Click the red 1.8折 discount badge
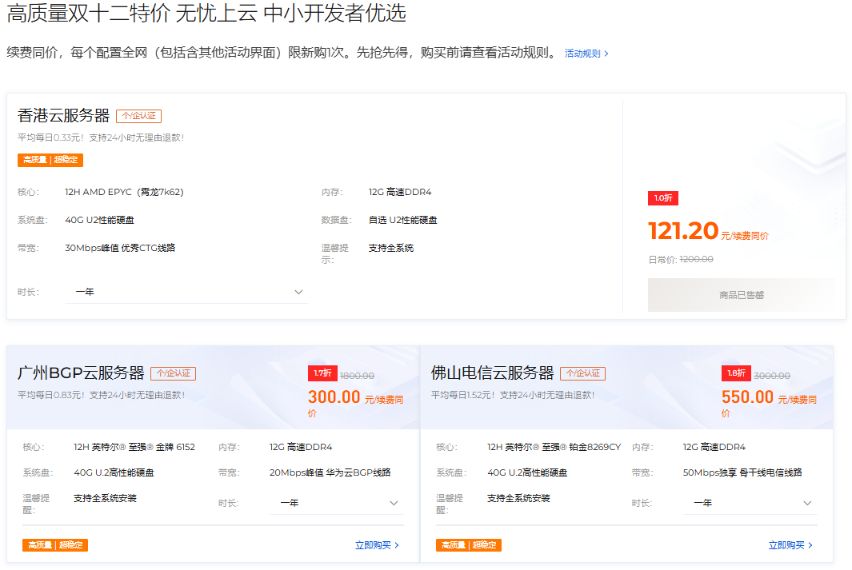The width and height of the screenshot is (852, 570). (x=735, y=373)
